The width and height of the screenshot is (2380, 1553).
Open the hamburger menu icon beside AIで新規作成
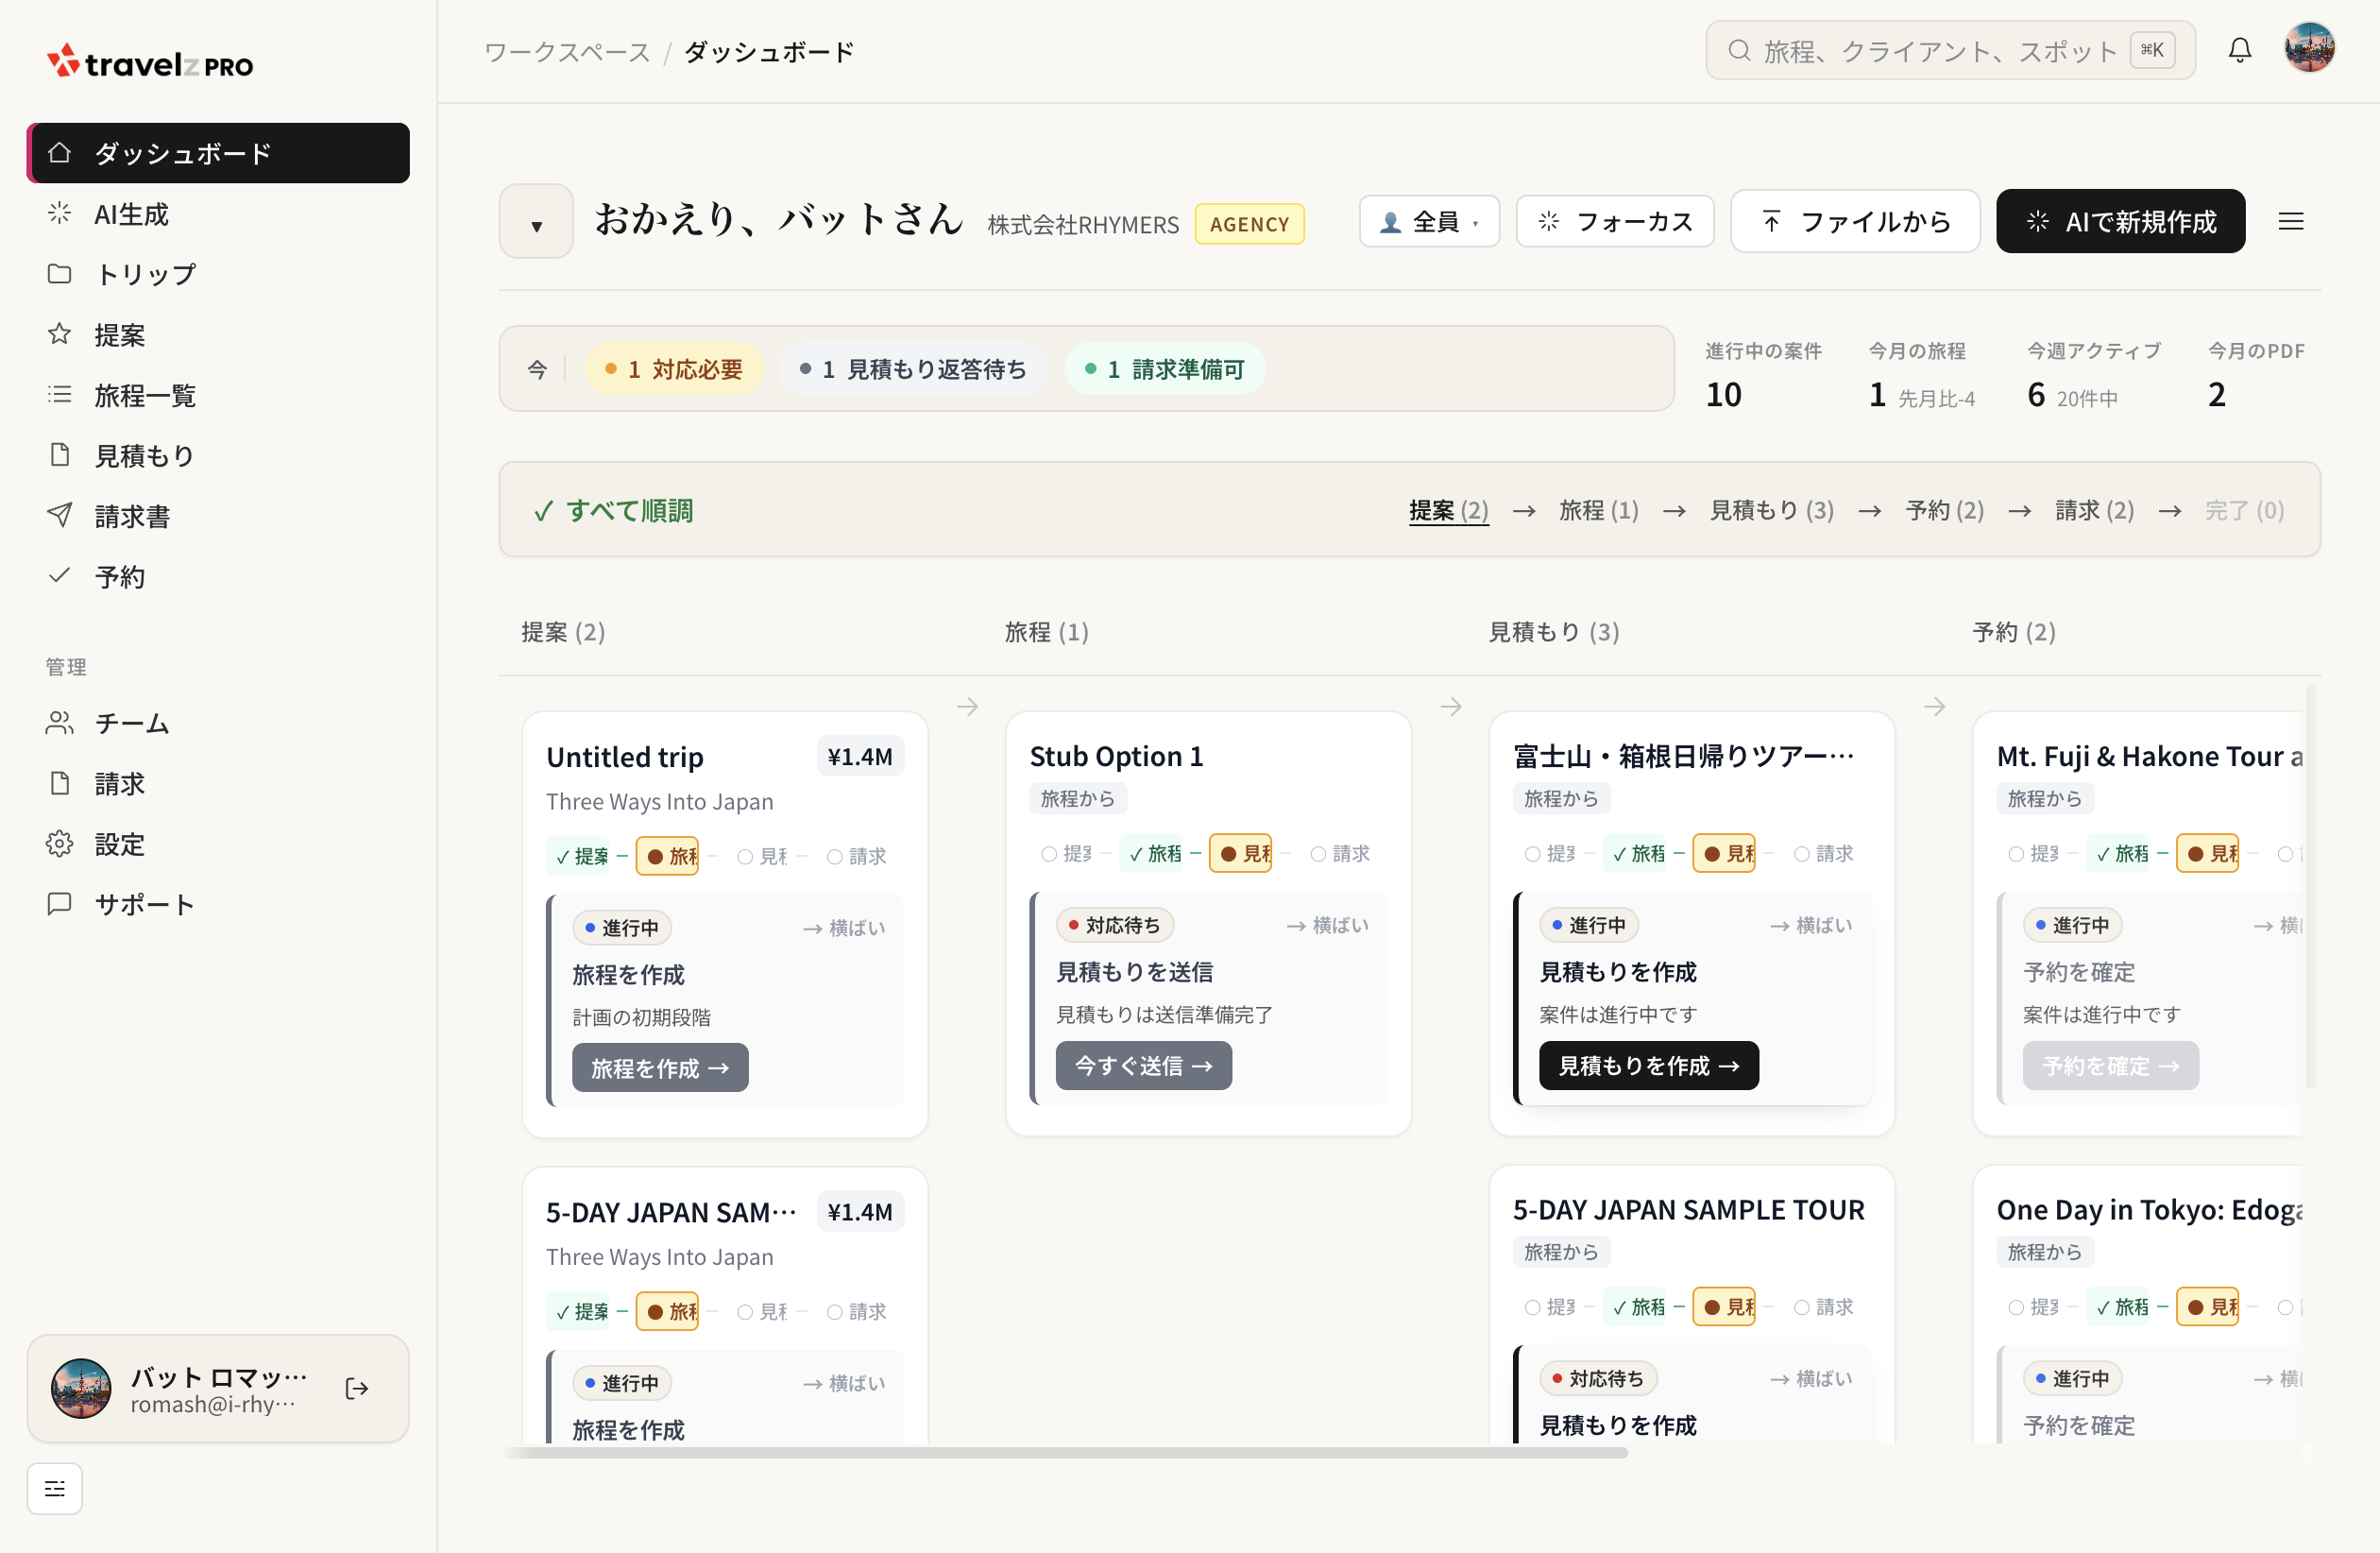pos(2291,222)
